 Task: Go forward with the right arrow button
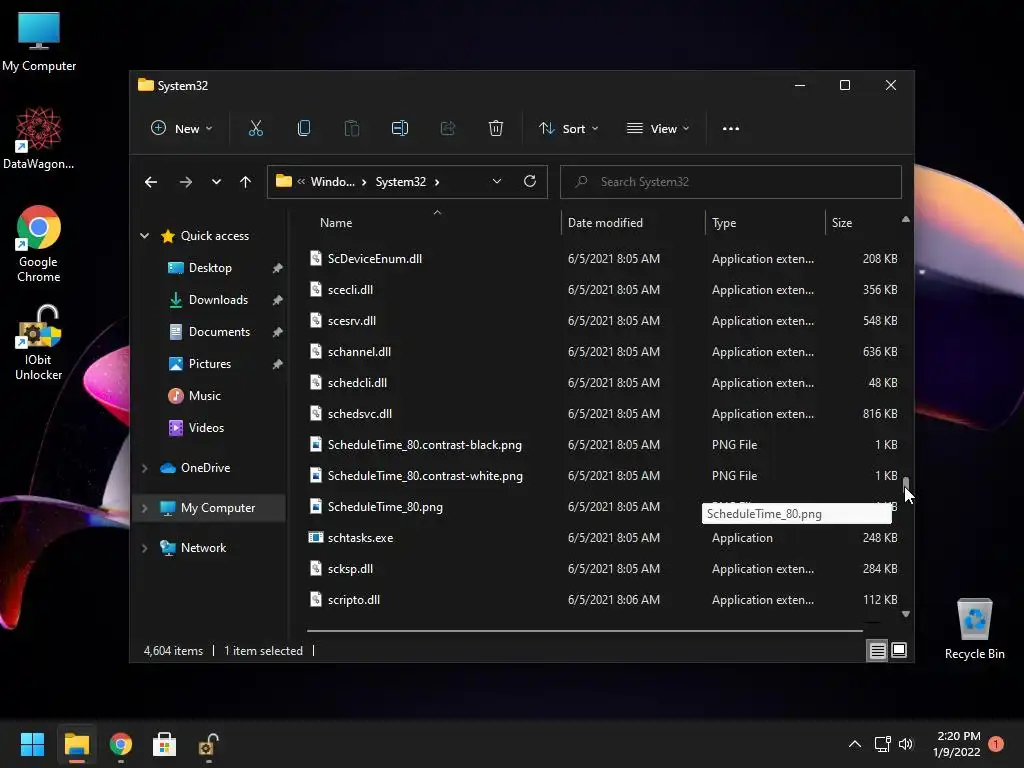[x=185, y=182]
